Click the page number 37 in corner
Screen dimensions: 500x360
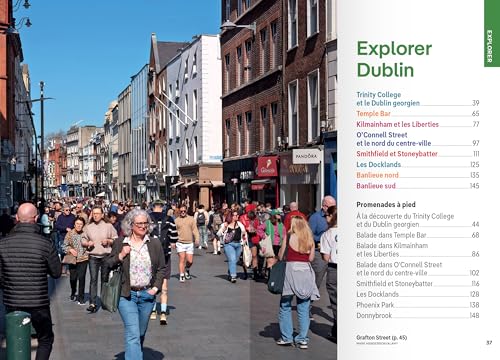[x=489, y=343]
